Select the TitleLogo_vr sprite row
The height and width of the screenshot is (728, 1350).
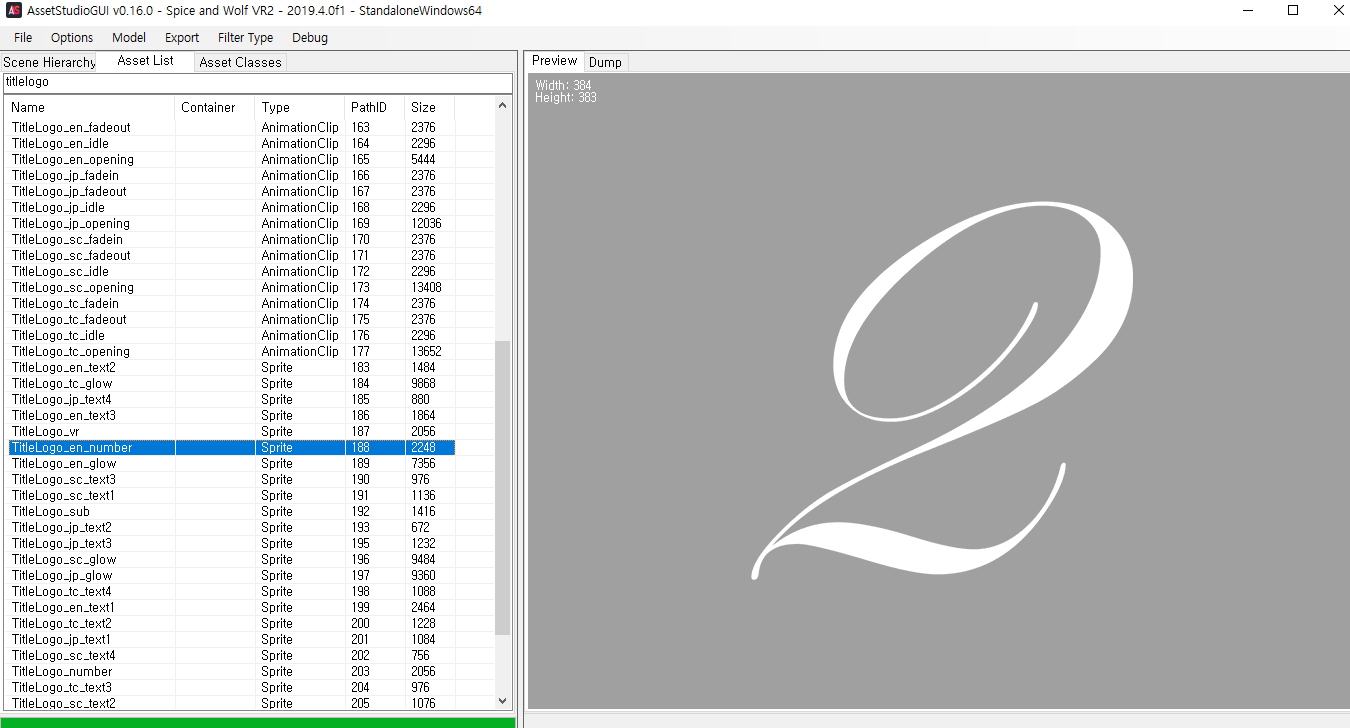point(232,431)
